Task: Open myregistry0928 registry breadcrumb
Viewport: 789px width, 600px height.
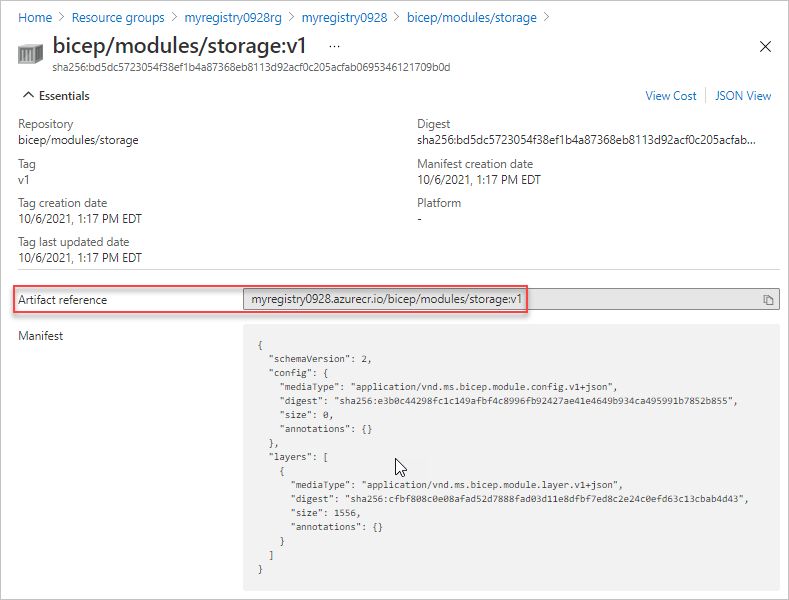Action: tap(345, 18)
